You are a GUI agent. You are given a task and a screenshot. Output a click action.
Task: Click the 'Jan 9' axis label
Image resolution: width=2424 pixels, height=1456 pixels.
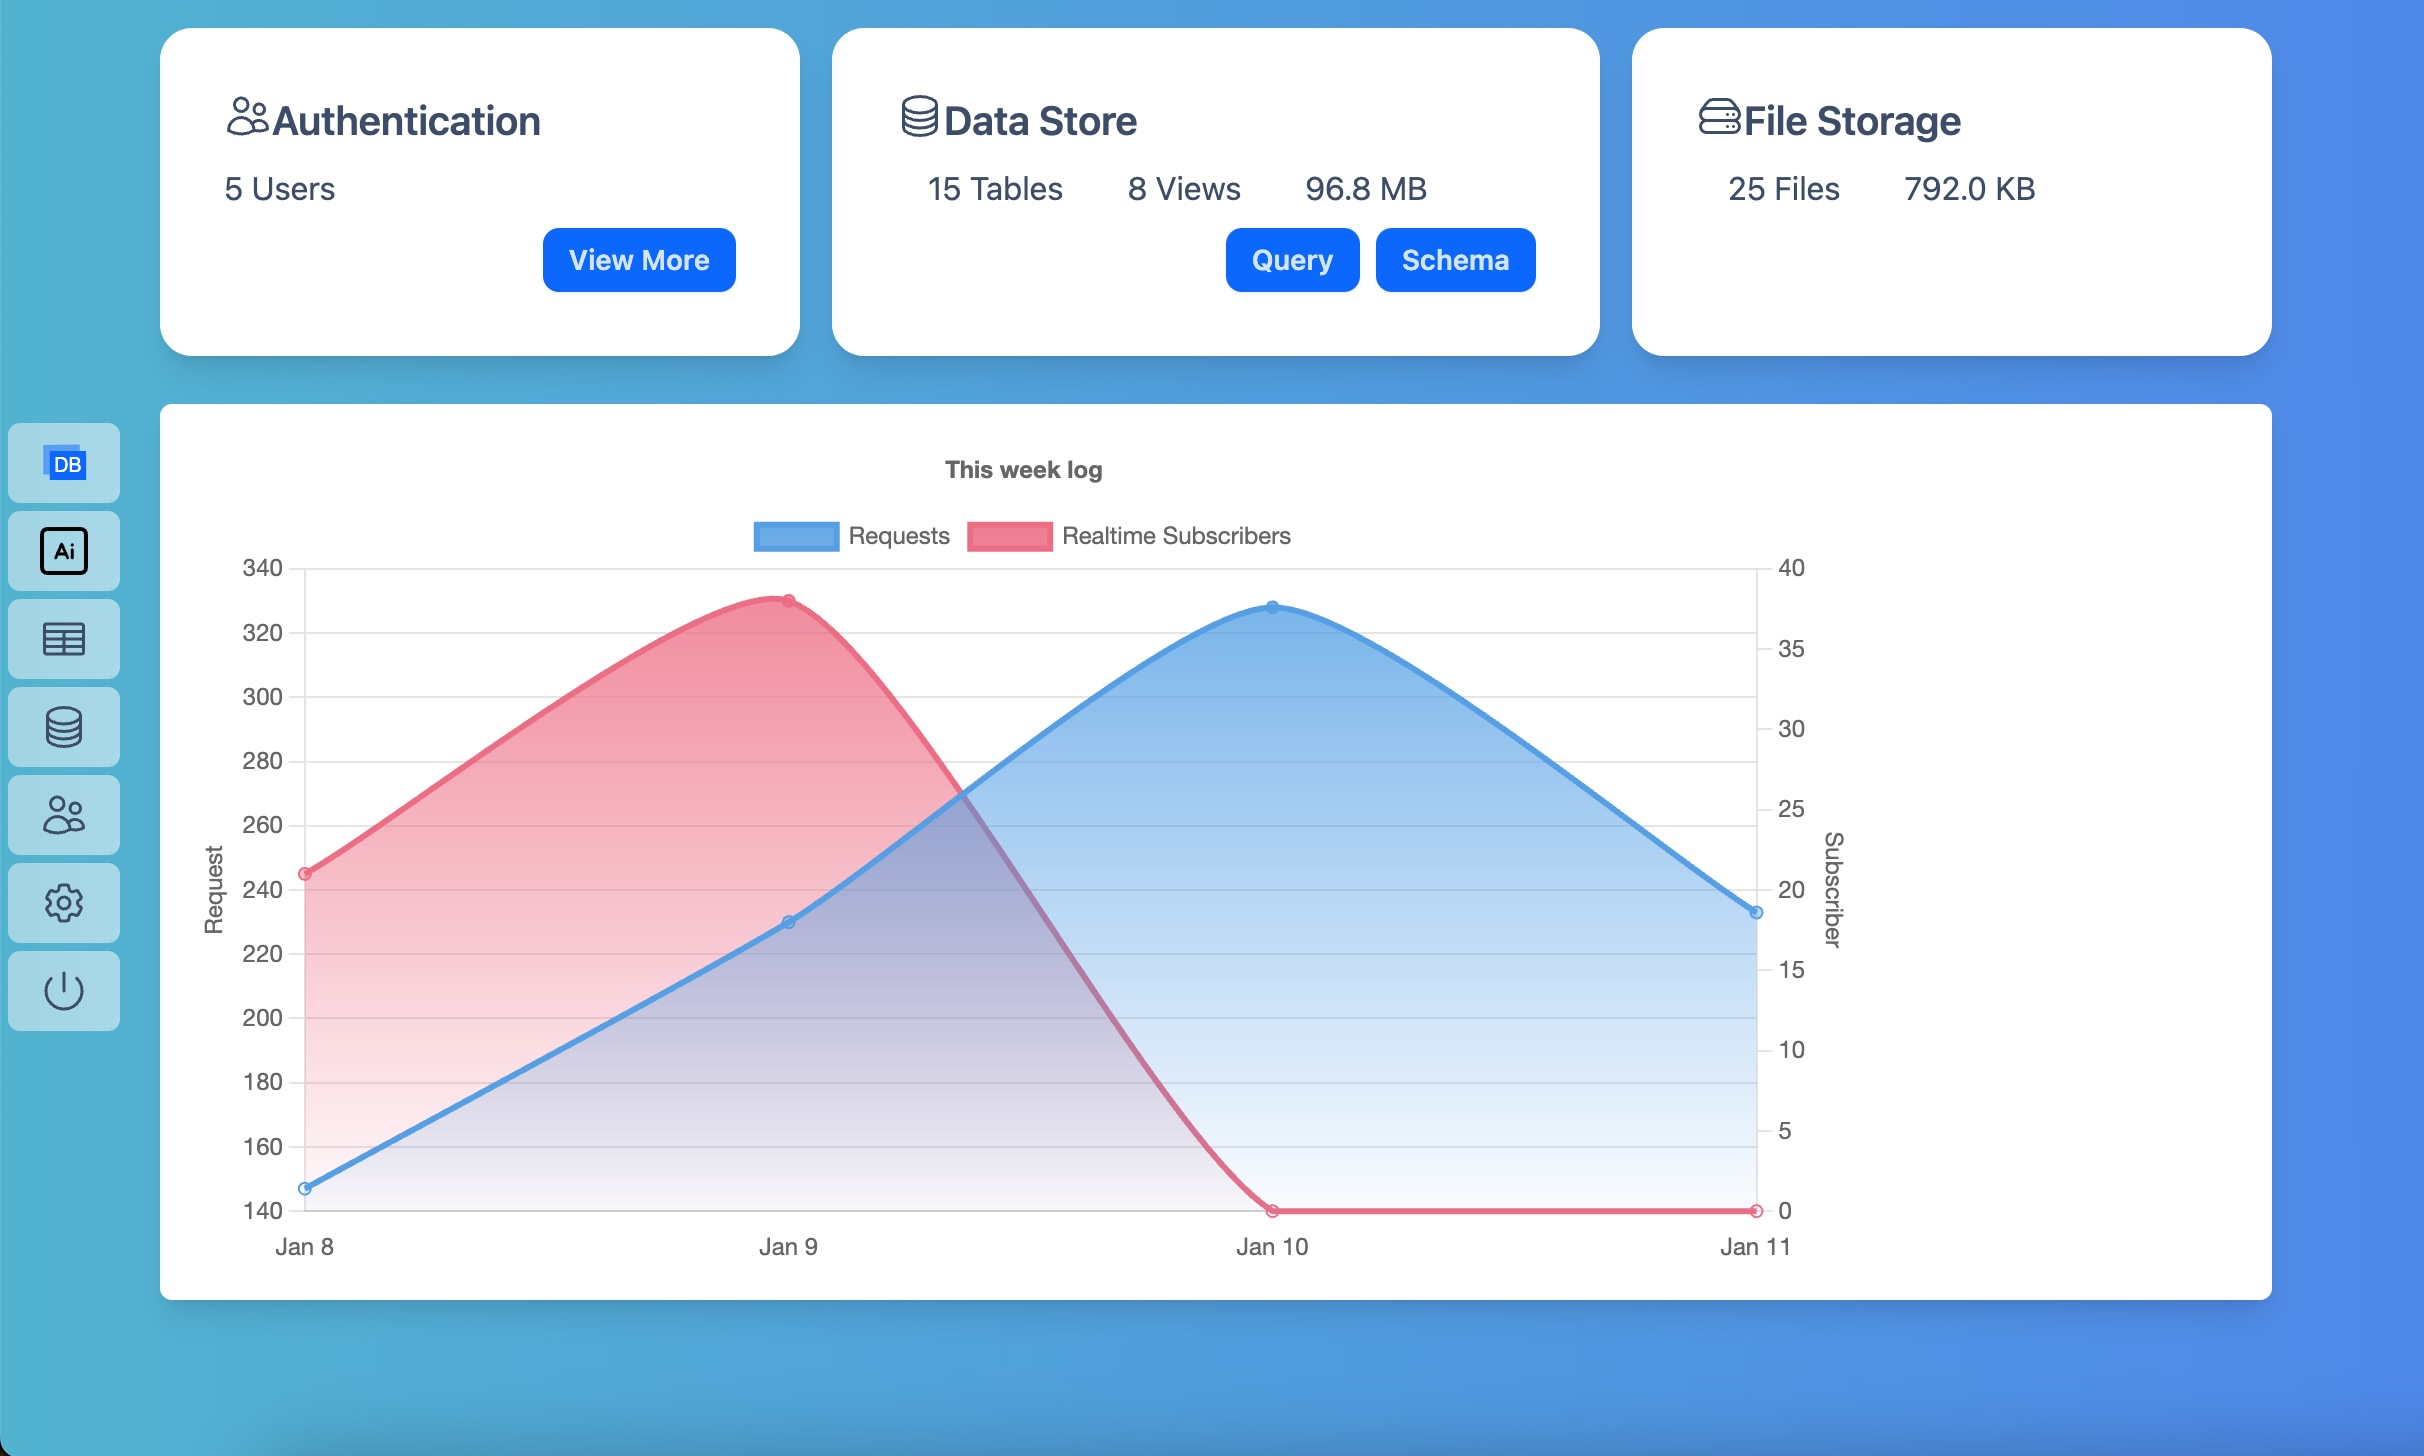point(788,1247)
